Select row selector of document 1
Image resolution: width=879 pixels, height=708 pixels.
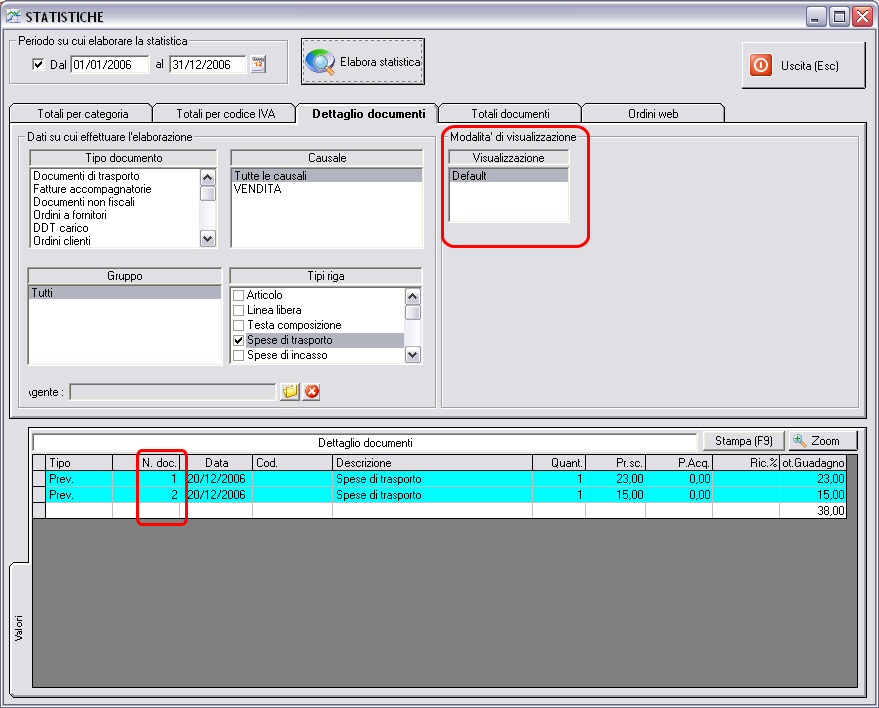point(39,479)
